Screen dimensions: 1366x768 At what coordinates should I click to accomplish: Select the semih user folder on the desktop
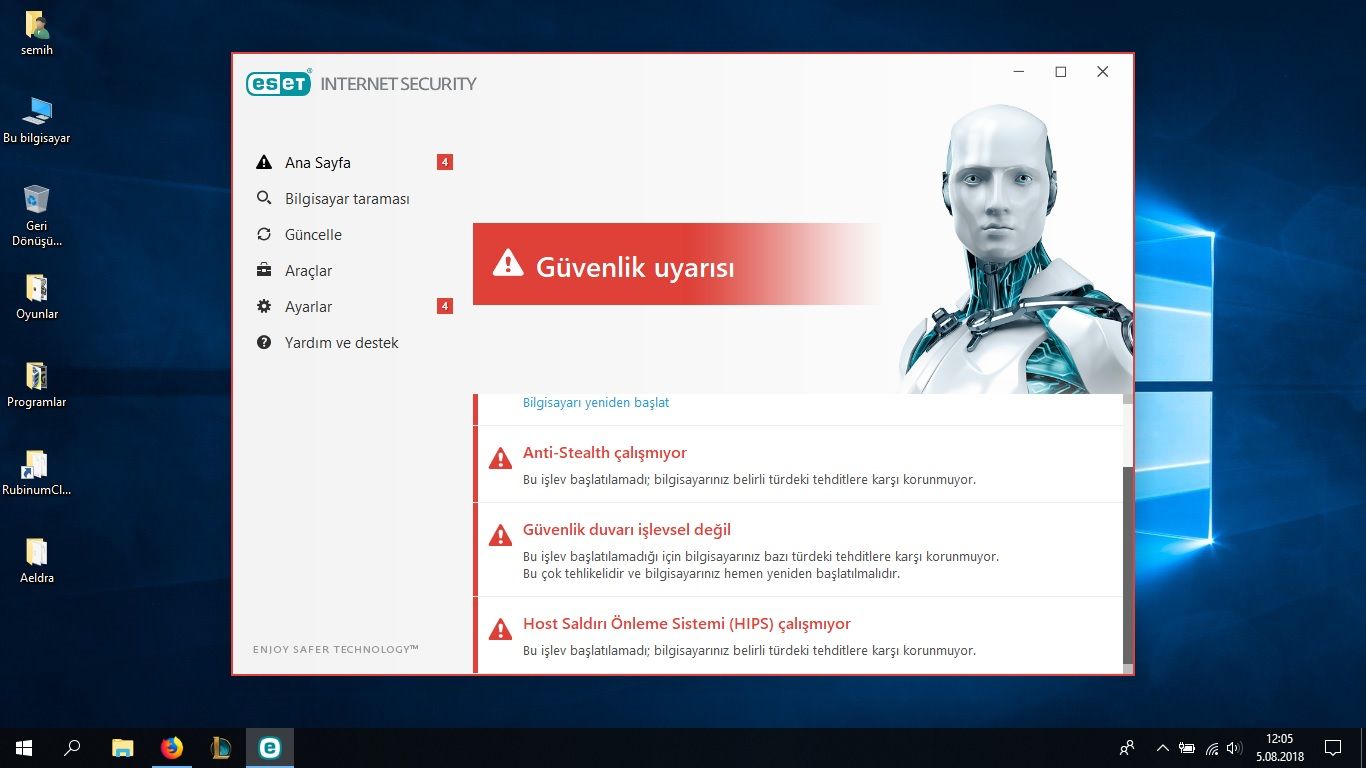click(37, 33)
